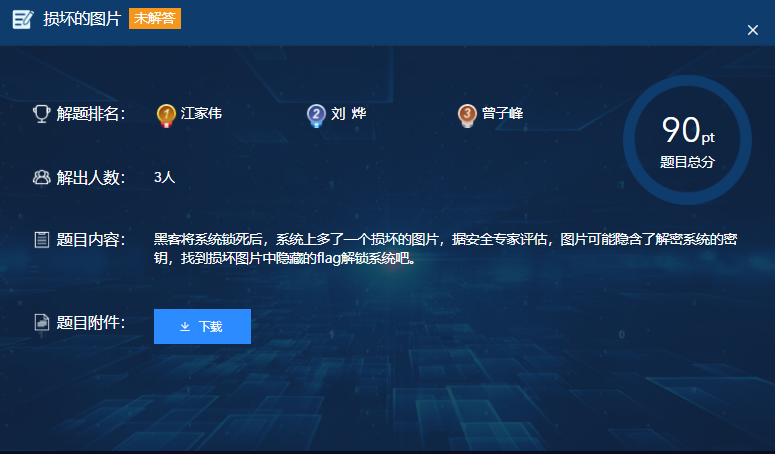Close the 损坏的图片 challenge dialog
The height and width of the screenshot is (454, 775).
tap(753, 30)
